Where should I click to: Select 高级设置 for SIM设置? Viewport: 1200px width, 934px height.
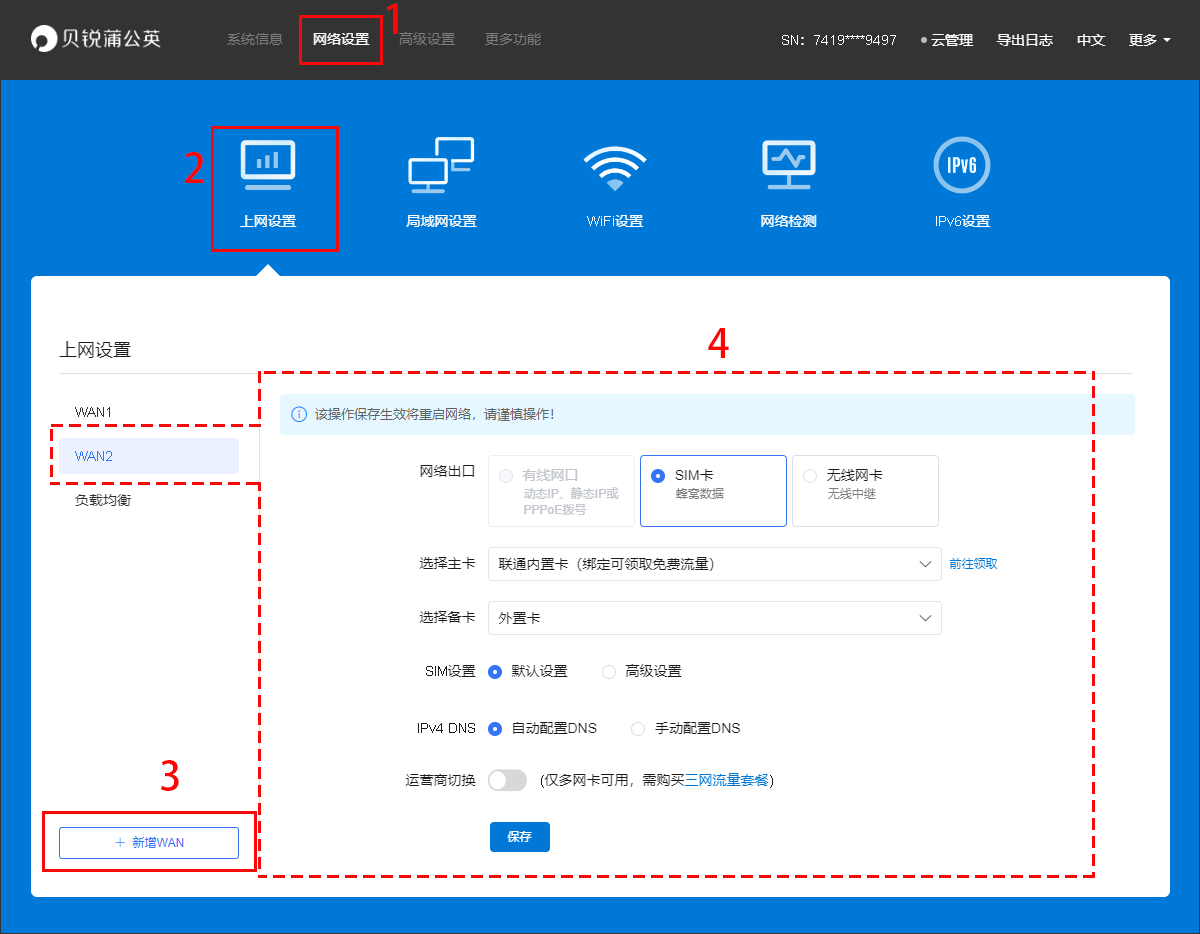point(609,672)
